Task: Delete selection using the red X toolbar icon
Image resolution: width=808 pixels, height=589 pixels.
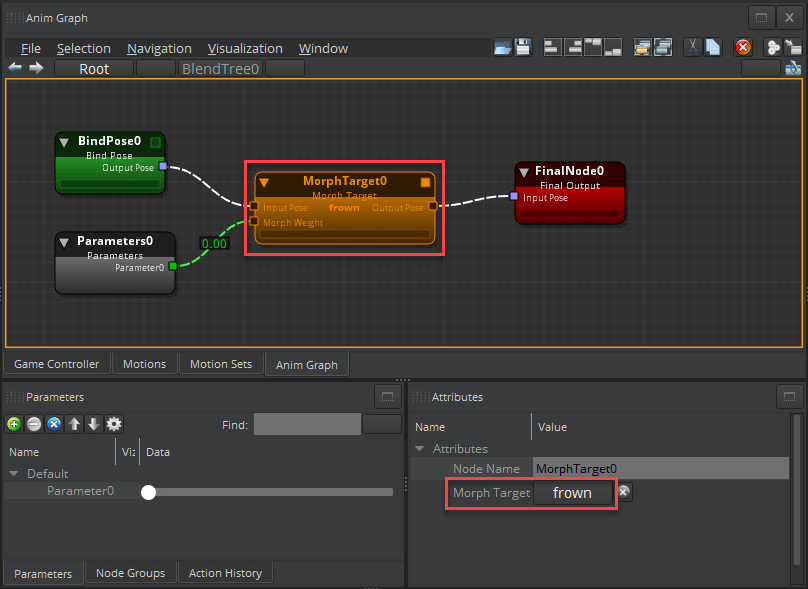Action: (743, 47)
